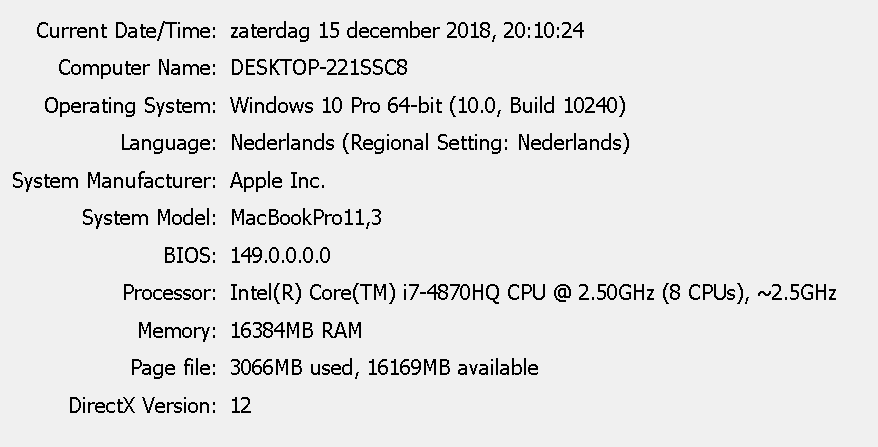Select the DESKTOP-221SSC8 computer name text
The width and height of the screenshot is (878, 447).
pyautogui.click(x=319, y=68)
